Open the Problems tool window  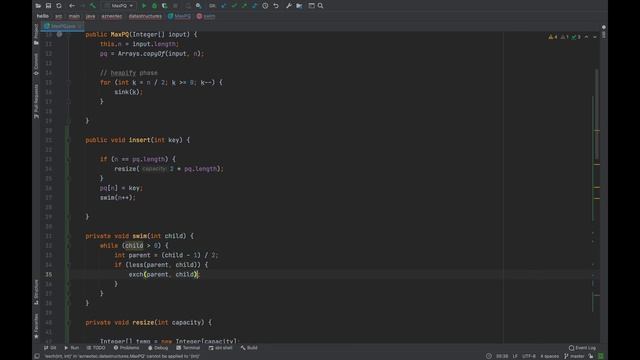coord(127,348)
